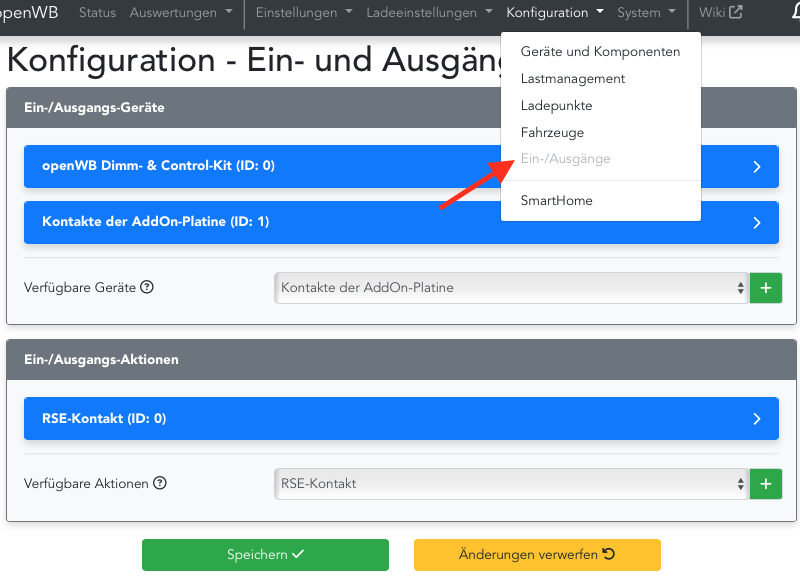
Task: Click the Änderungen verwerfen button
Action: [x=537, y=555]
